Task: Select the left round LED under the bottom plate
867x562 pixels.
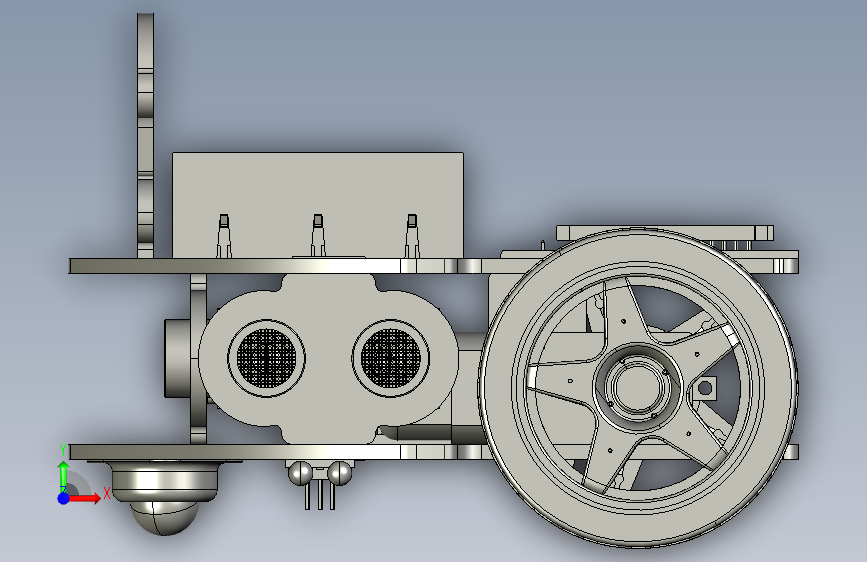Action: 300,473
